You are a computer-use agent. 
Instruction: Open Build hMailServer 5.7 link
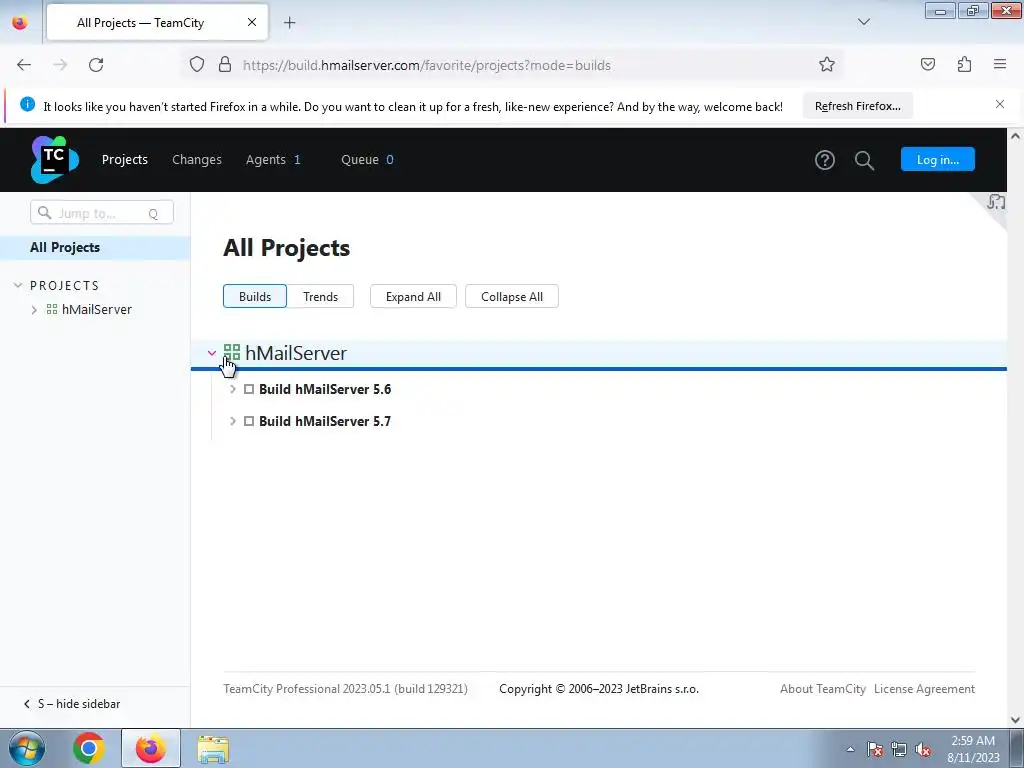(x=325, y=421)
